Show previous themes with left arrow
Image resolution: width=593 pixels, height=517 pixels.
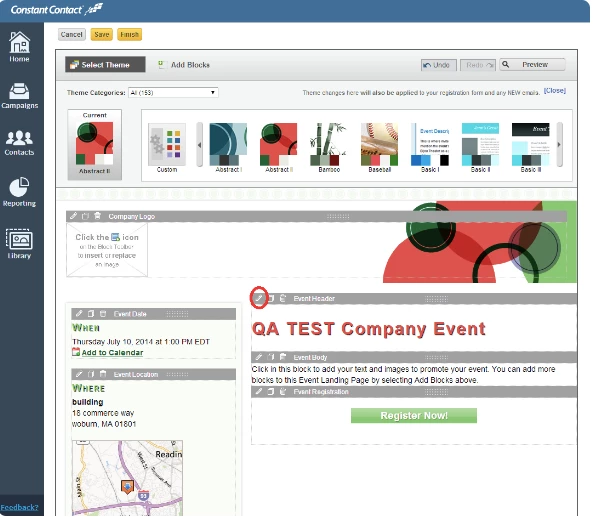coord(199,144)
